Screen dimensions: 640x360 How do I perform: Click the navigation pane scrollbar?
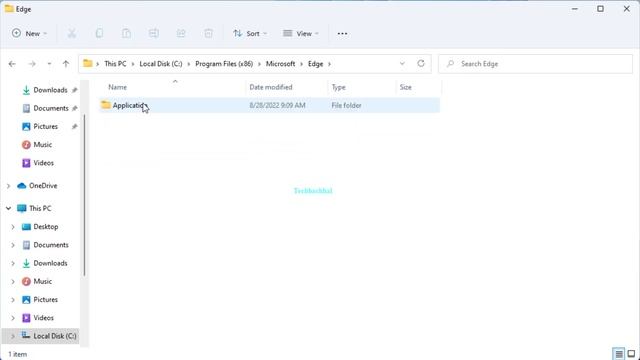tap(84, 195)
